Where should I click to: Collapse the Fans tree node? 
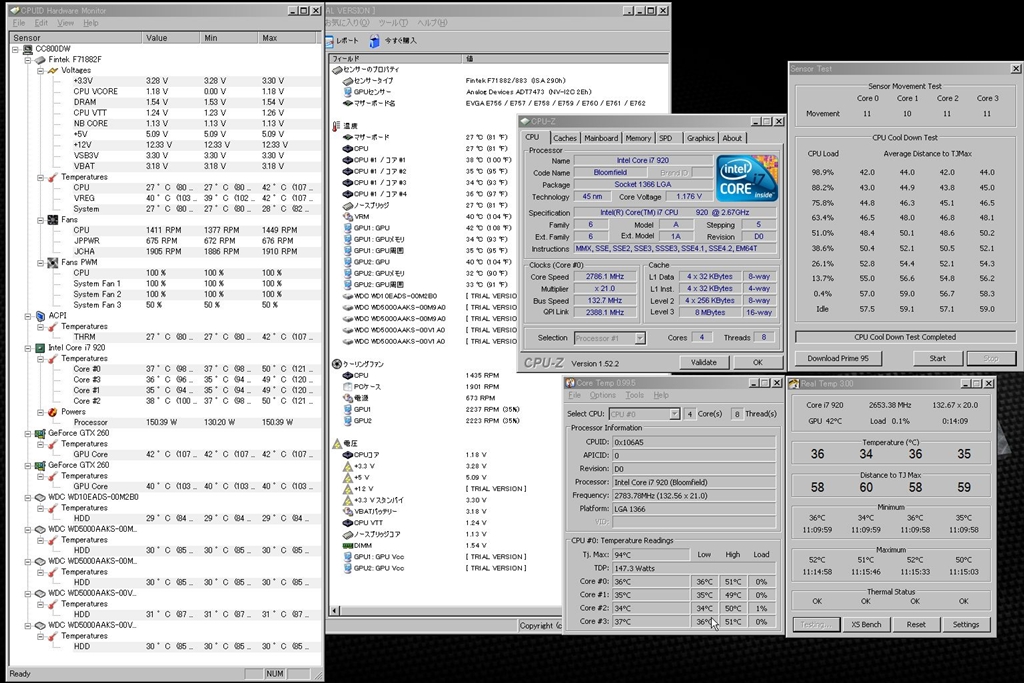point(39,219)
